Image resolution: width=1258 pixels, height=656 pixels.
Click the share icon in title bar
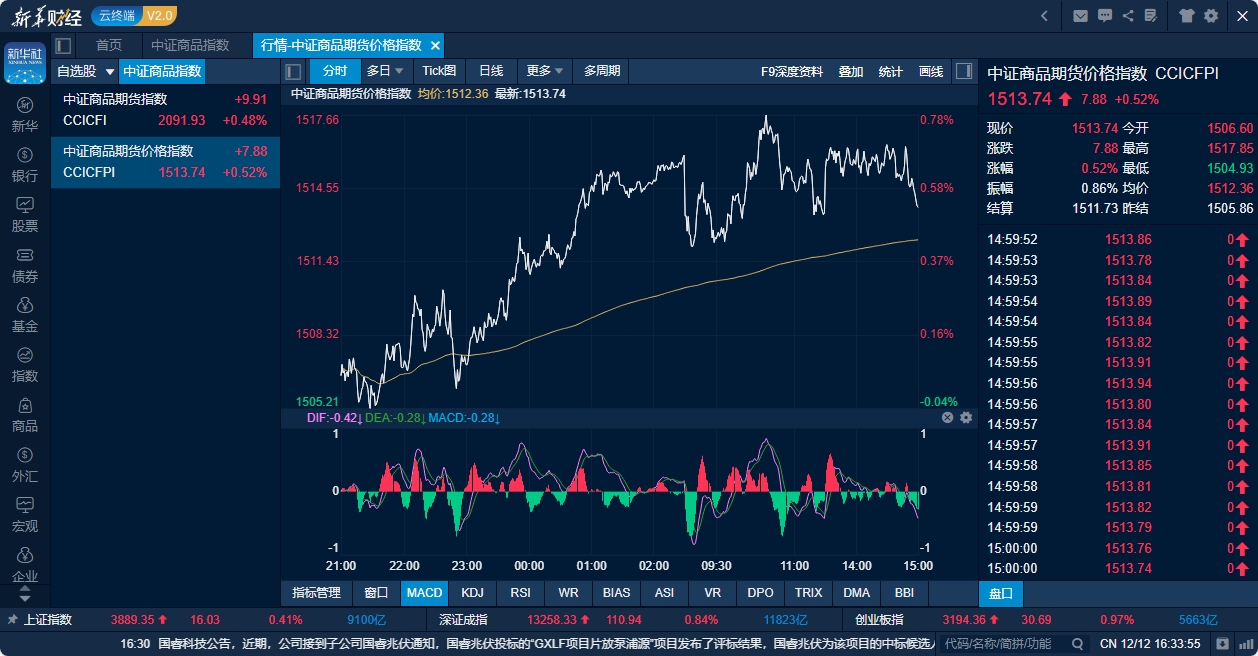(x=1128, y=16)
